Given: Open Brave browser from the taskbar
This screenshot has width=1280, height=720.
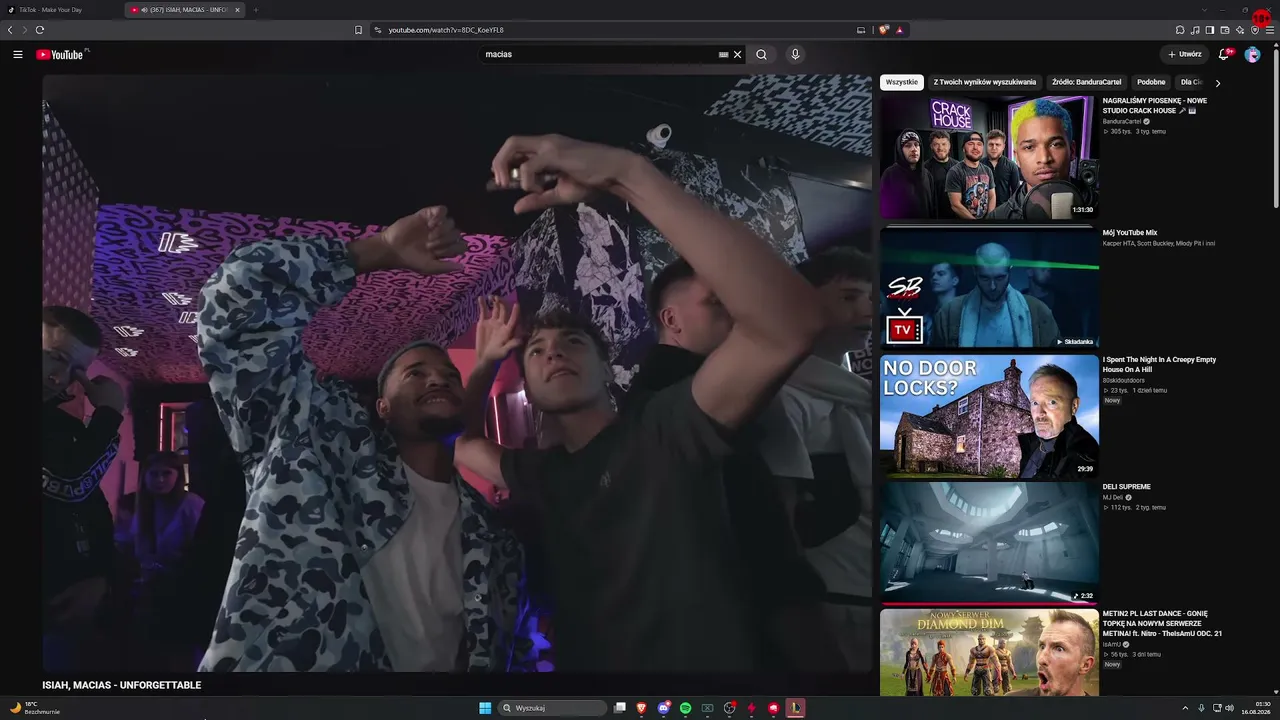Looking at the screenshot, I should (x=642, y=708).
